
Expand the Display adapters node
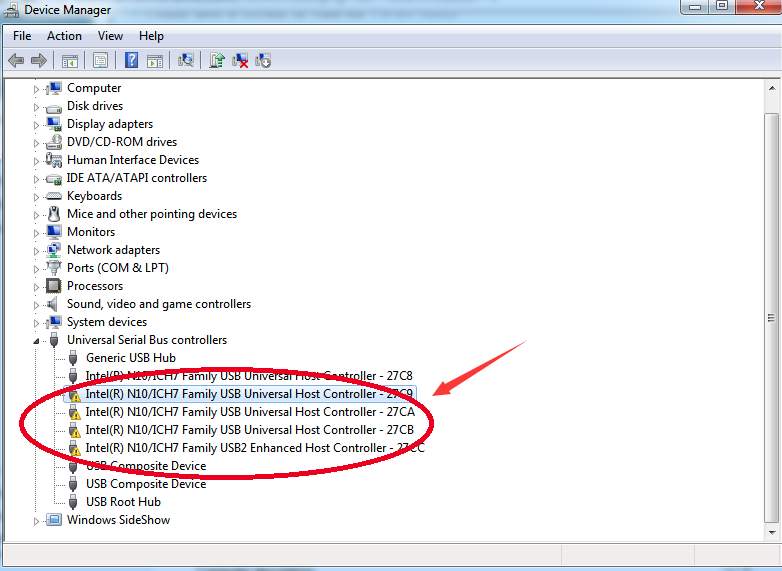pos(38,124)
